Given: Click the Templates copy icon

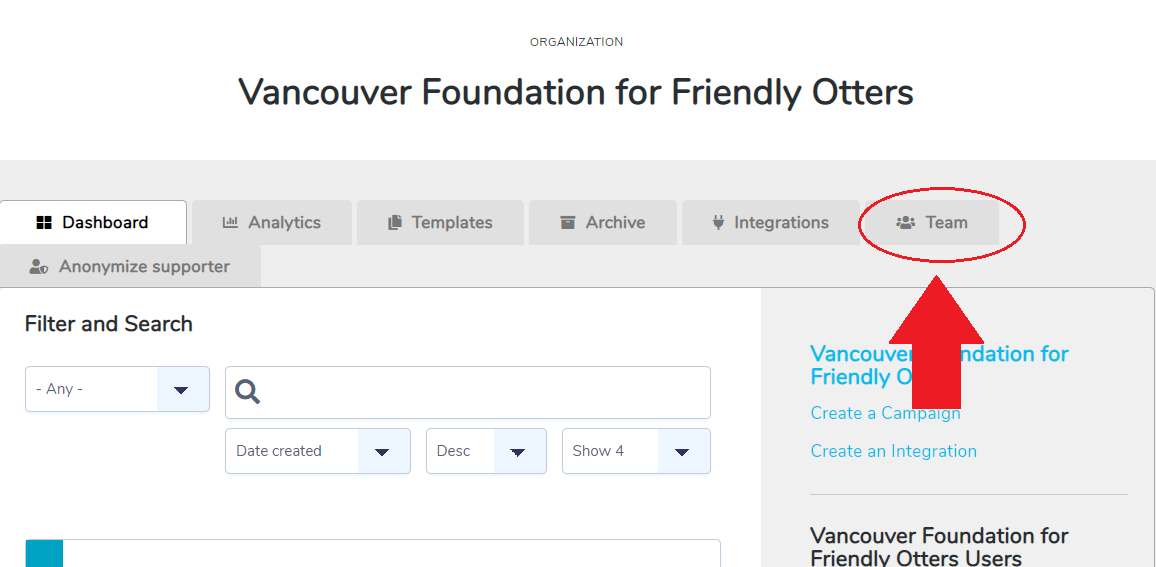Looking at the screenshot, I should click(x=395, y=222).
